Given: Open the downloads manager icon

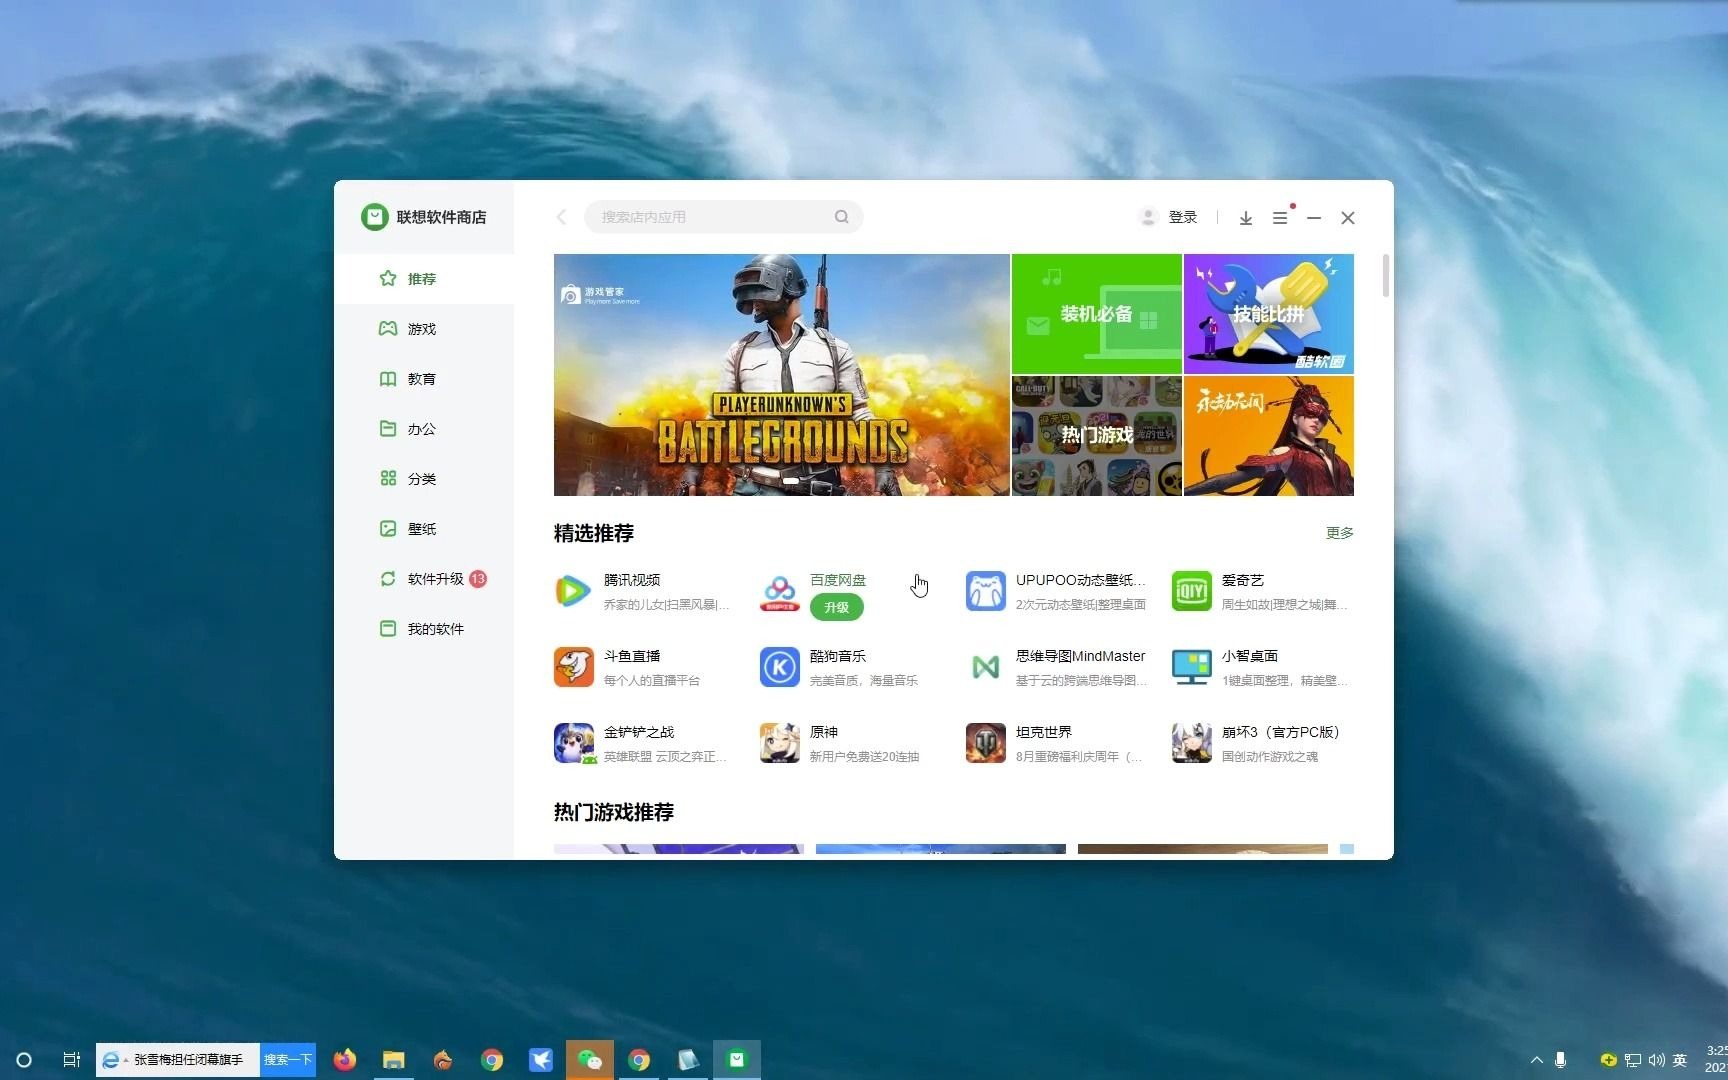Looking at the screenshot, I should (x=1246, y=218).
